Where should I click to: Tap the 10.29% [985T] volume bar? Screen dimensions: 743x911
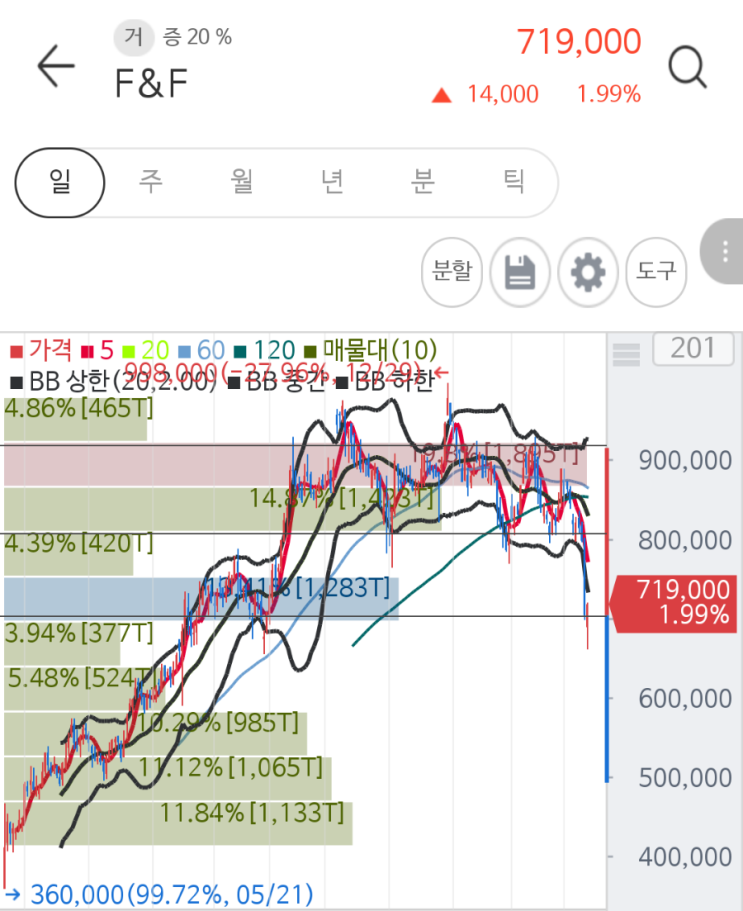(155, 734)
